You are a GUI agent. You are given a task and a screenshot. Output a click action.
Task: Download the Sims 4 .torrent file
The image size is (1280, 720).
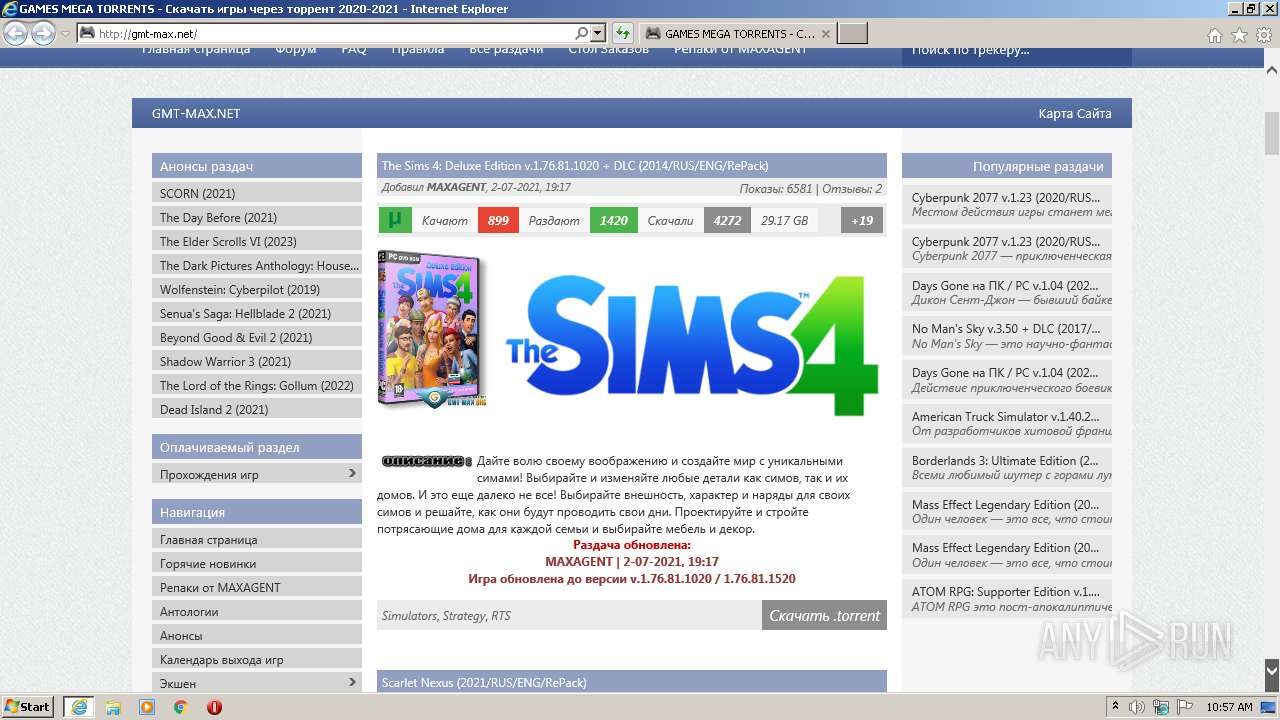[824, 615]
